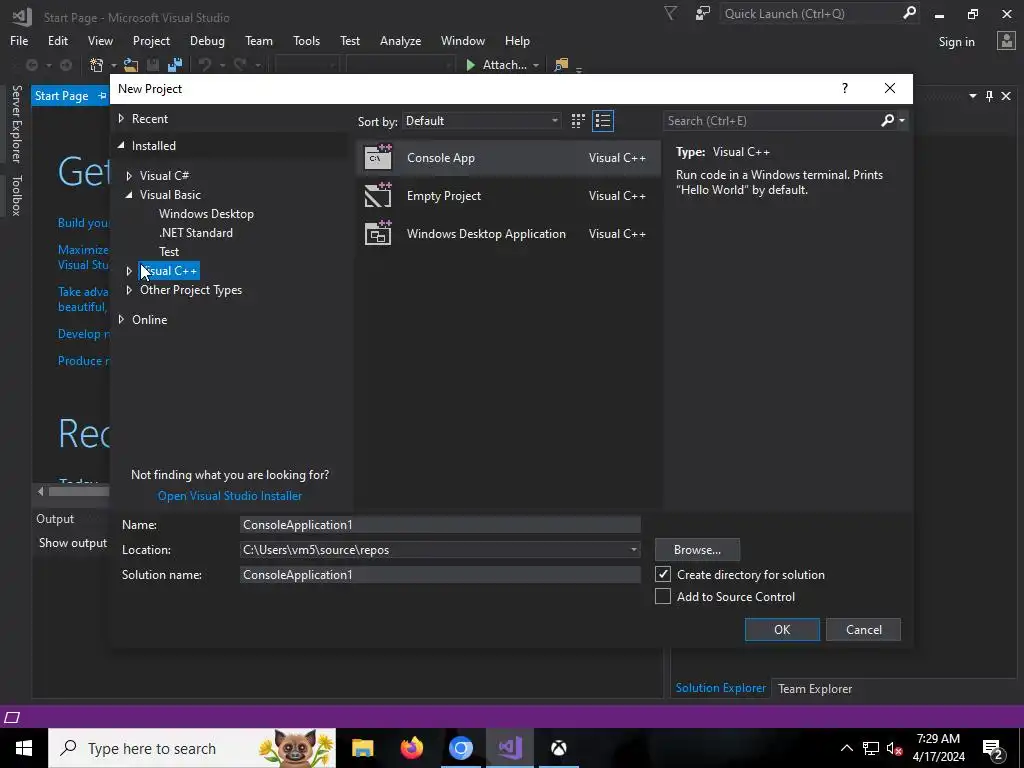The height and width of the screenshot is (768, 1024).
Task: Toggle Create directory for solution checkbox
Action: coord(663,574)
